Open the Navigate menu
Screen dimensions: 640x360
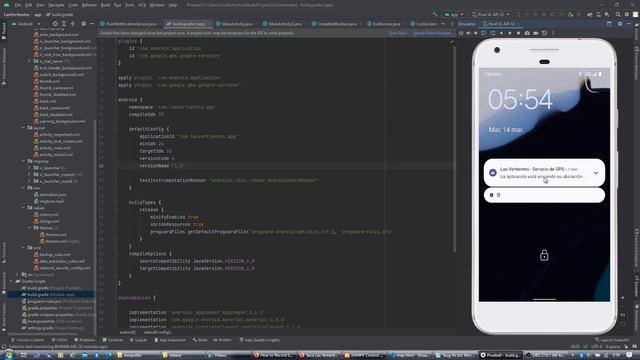click(x=56, y=5)
